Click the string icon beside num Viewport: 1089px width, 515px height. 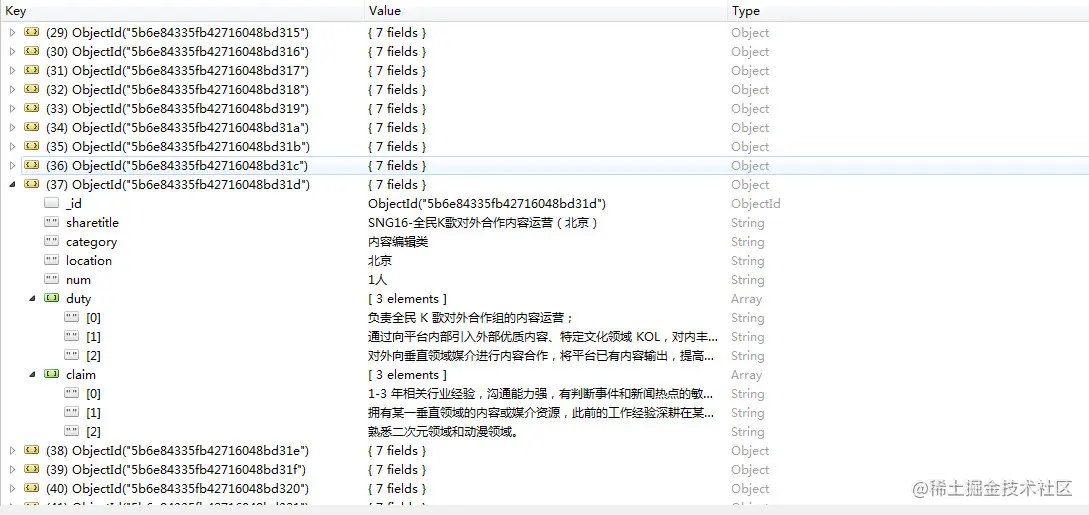(x=51, y=280)
